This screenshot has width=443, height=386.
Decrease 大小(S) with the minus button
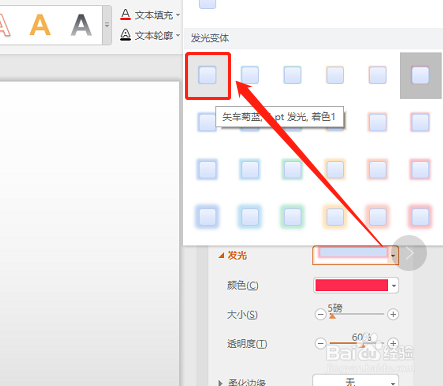[320, 314]
